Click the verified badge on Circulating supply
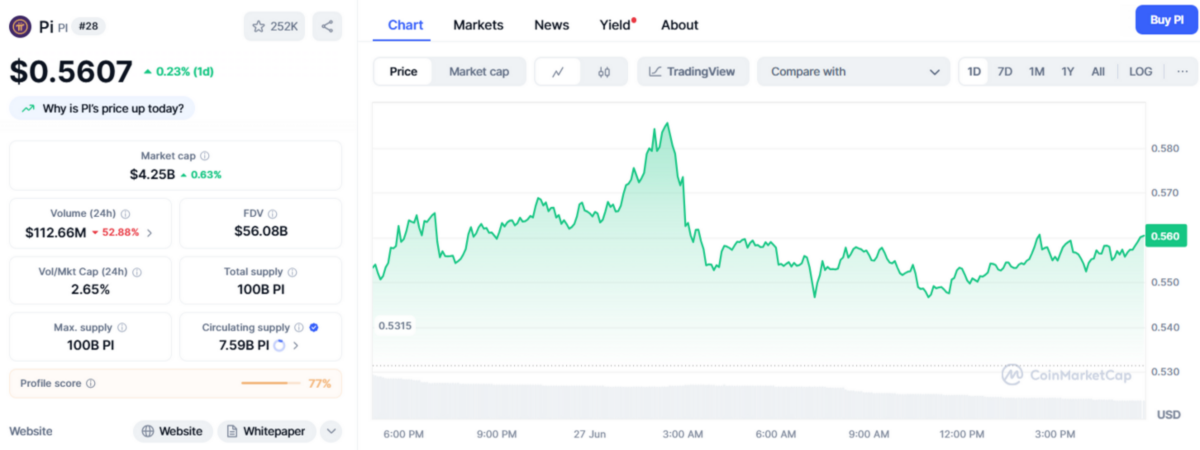1200x450 pixels. click(x=314, y=328)
